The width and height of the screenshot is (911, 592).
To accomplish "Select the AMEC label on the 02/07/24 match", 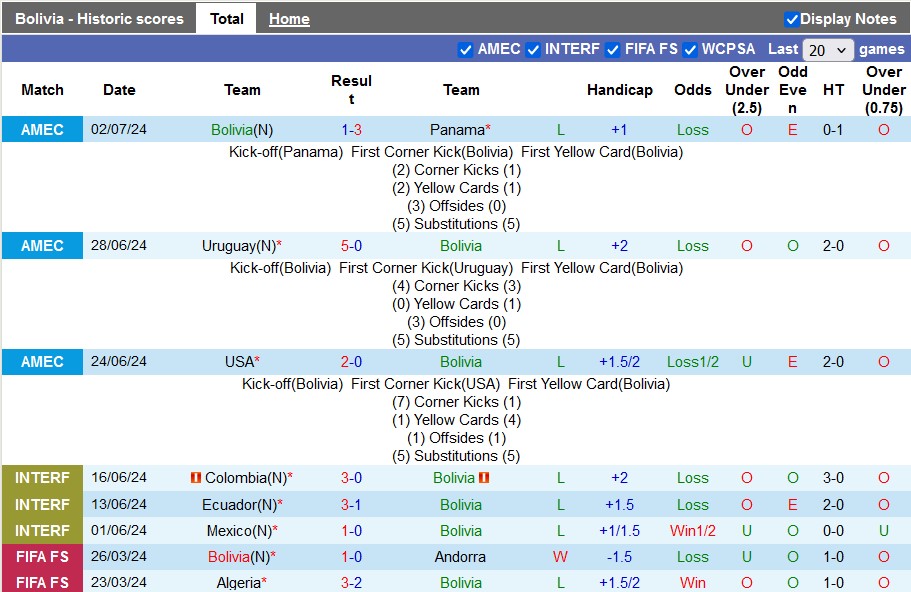I will click(x=42, y=130).
